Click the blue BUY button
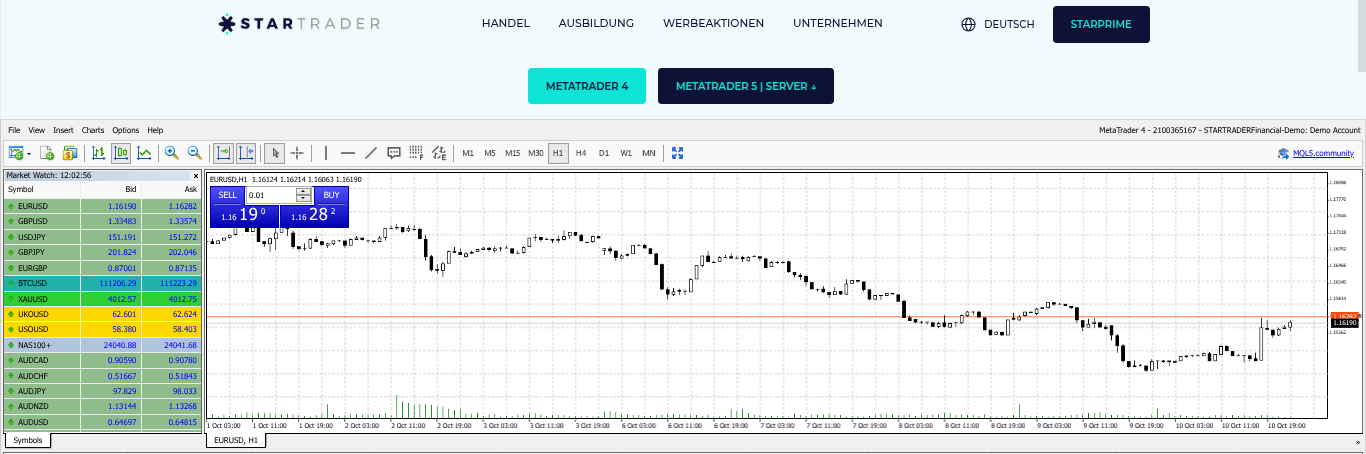Screen dimensions: 1366x454 [331, 195]
